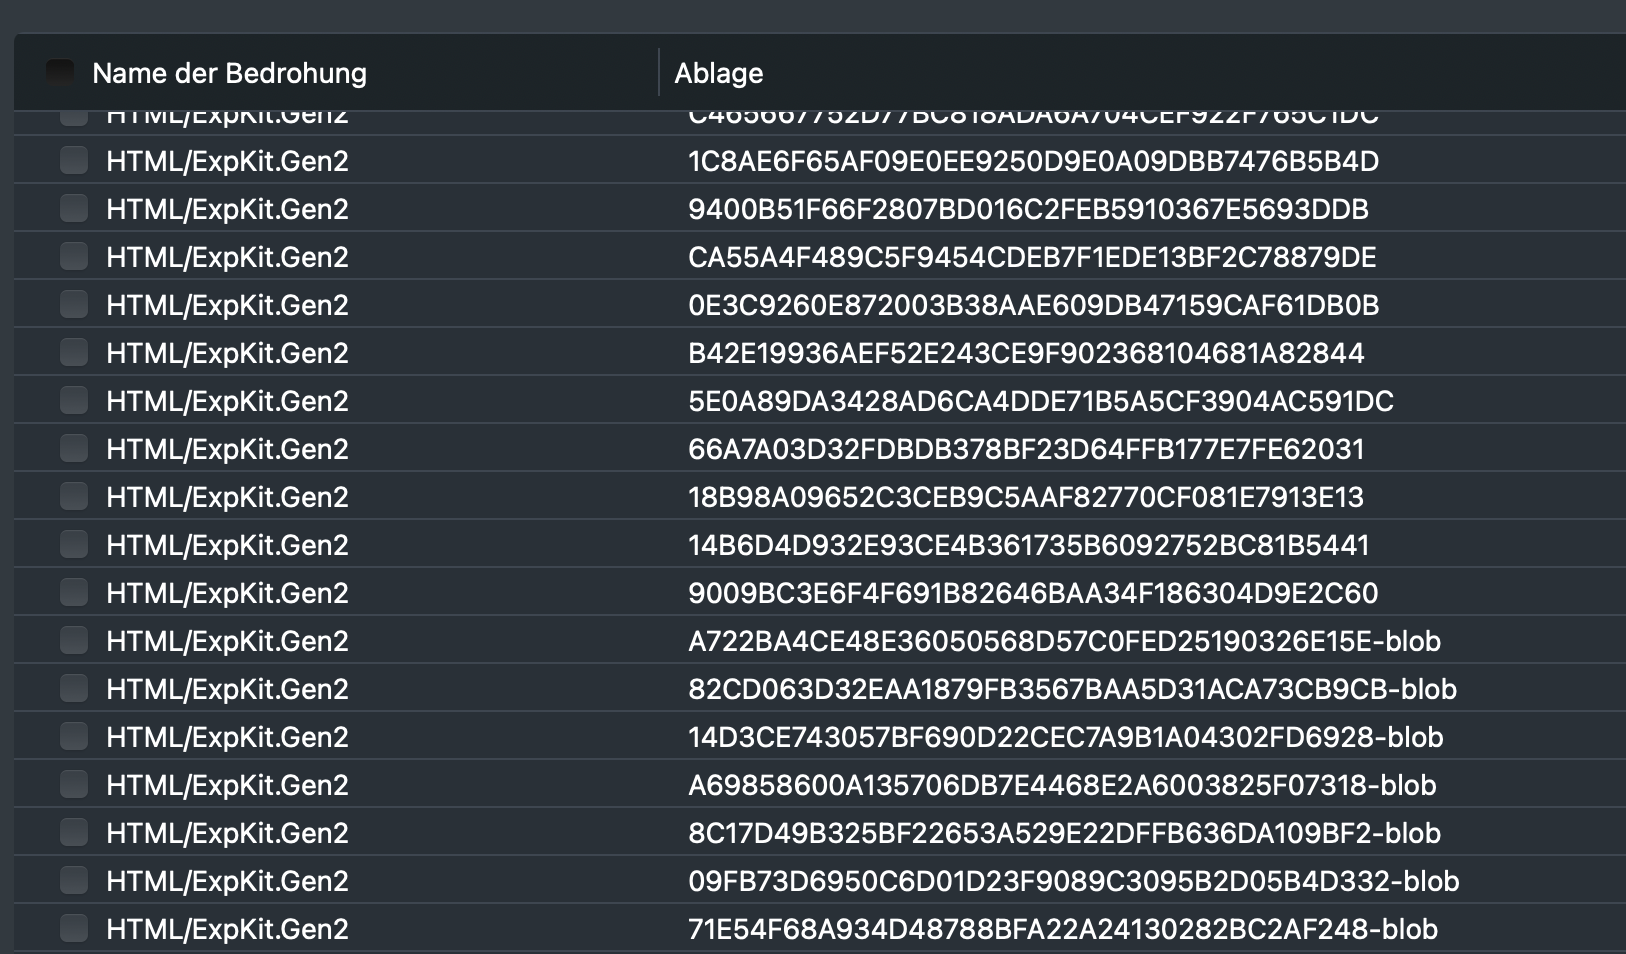
Task: Click threat name in A69858600A135706 row
Action: [x=227, y=785]
